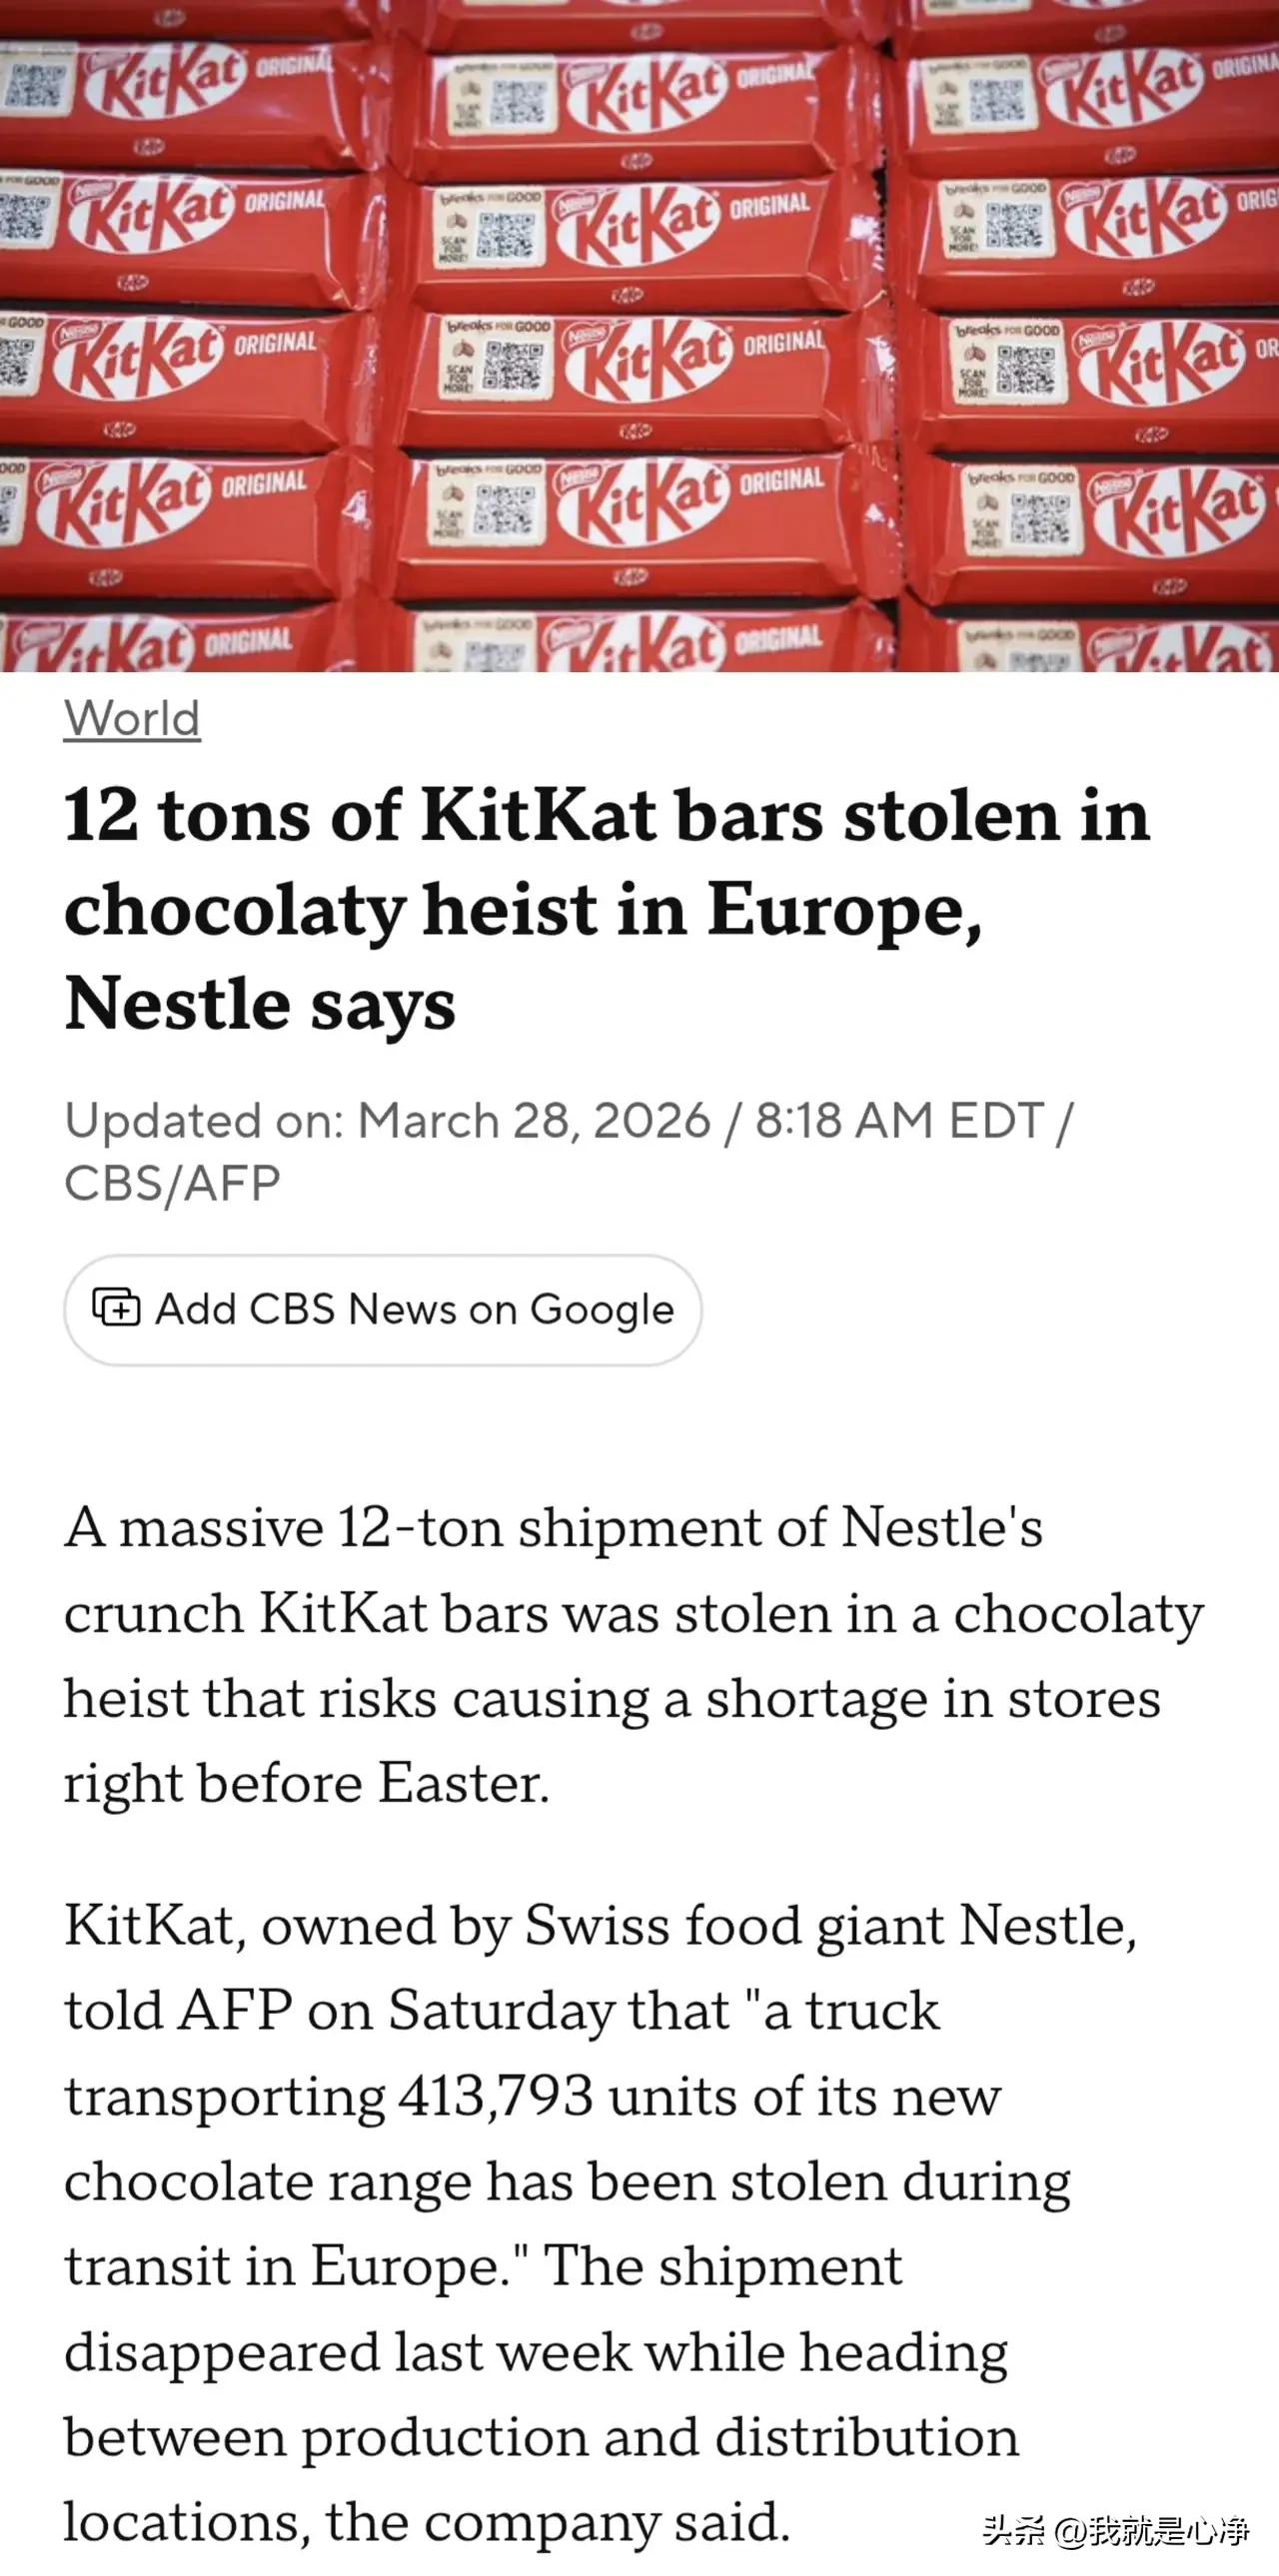
Task: Click the word 'Easter.' ending first paragraph
Action: pyautogui.click(x=464, y=1784)
